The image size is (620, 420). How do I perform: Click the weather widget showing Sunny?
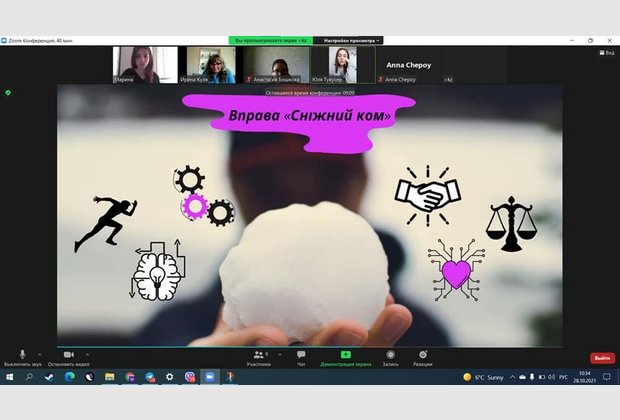tap(486, 377)
